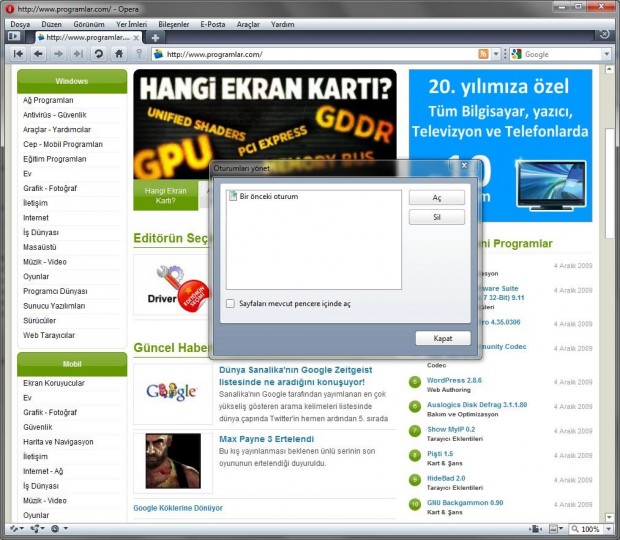Image resolution: width=620 pixels, height=540 pixels.
Task: Expand the Opera Turbo dropdown arrow
Action: (x=66, y=529)
